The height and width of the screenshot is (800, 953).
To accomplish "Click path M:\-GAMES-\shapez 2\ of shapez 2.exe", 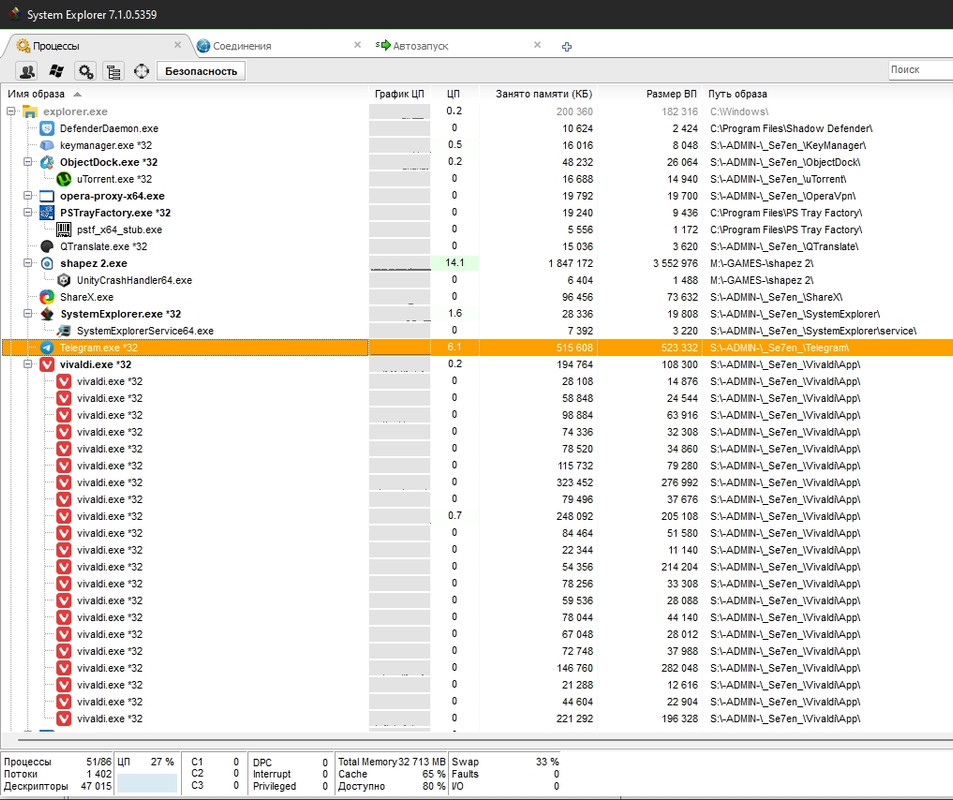I will pyautogui.click(x=762, y=263).
